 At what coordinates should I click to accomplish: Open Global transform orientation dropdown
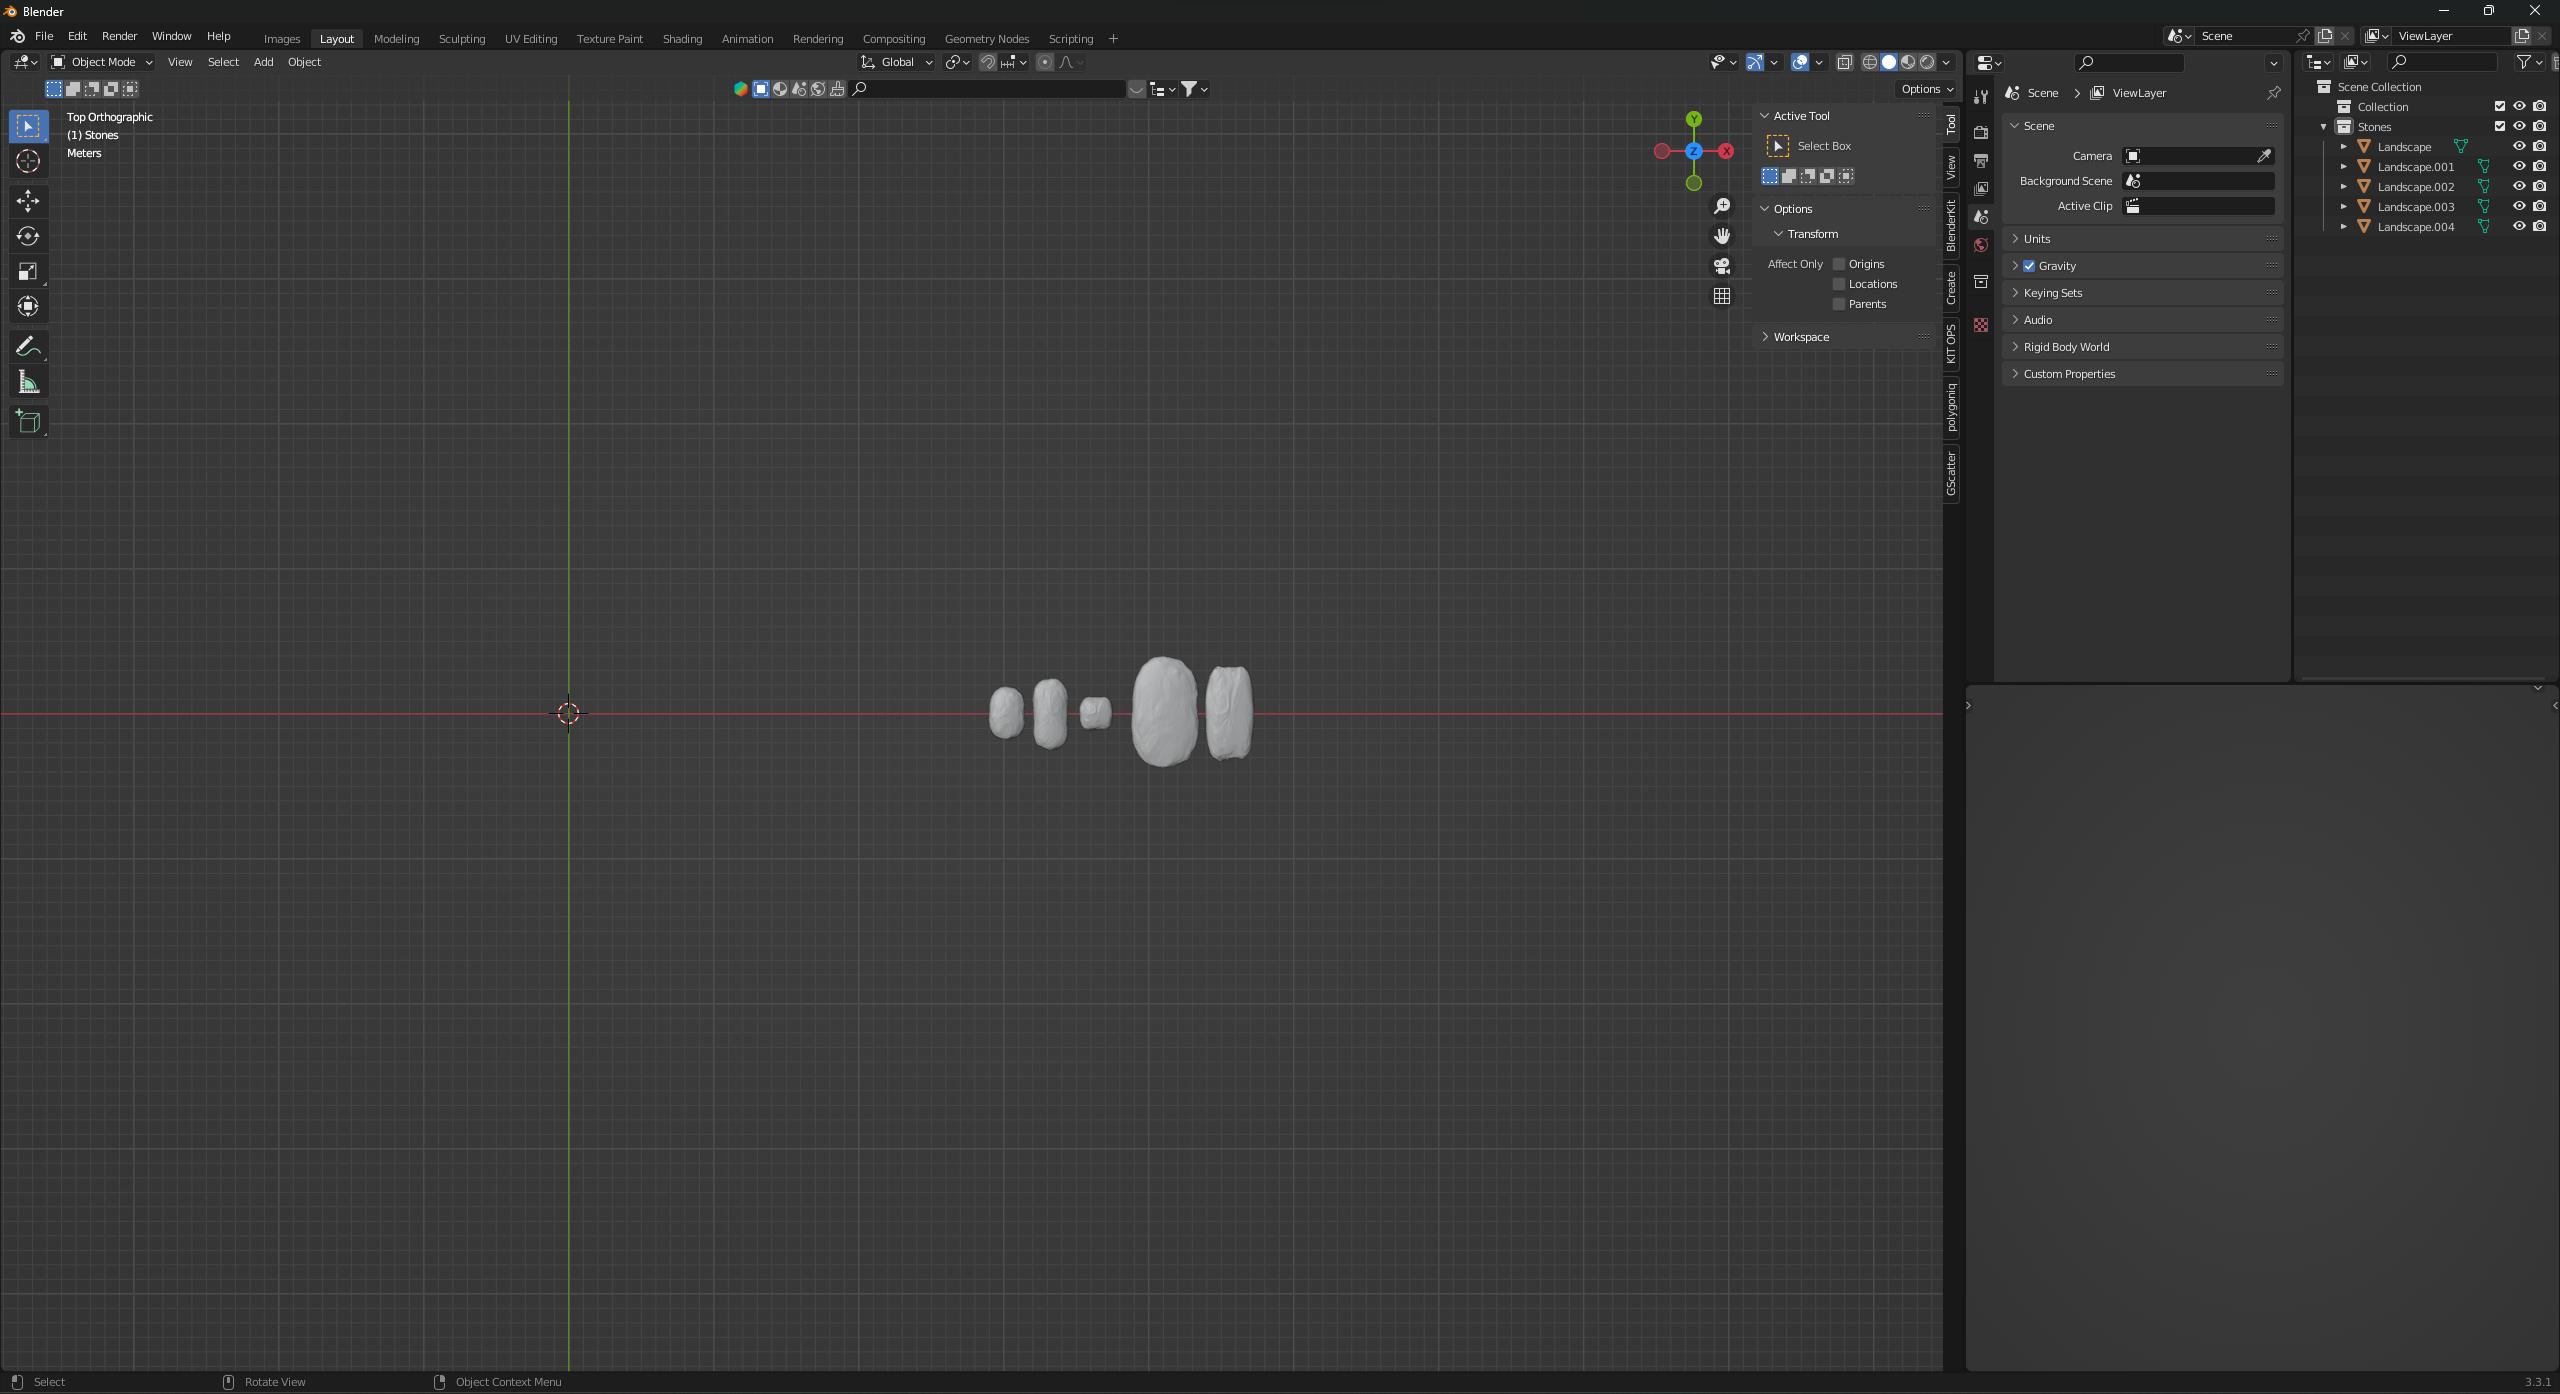pyautogui.click(x=897, y=62)
